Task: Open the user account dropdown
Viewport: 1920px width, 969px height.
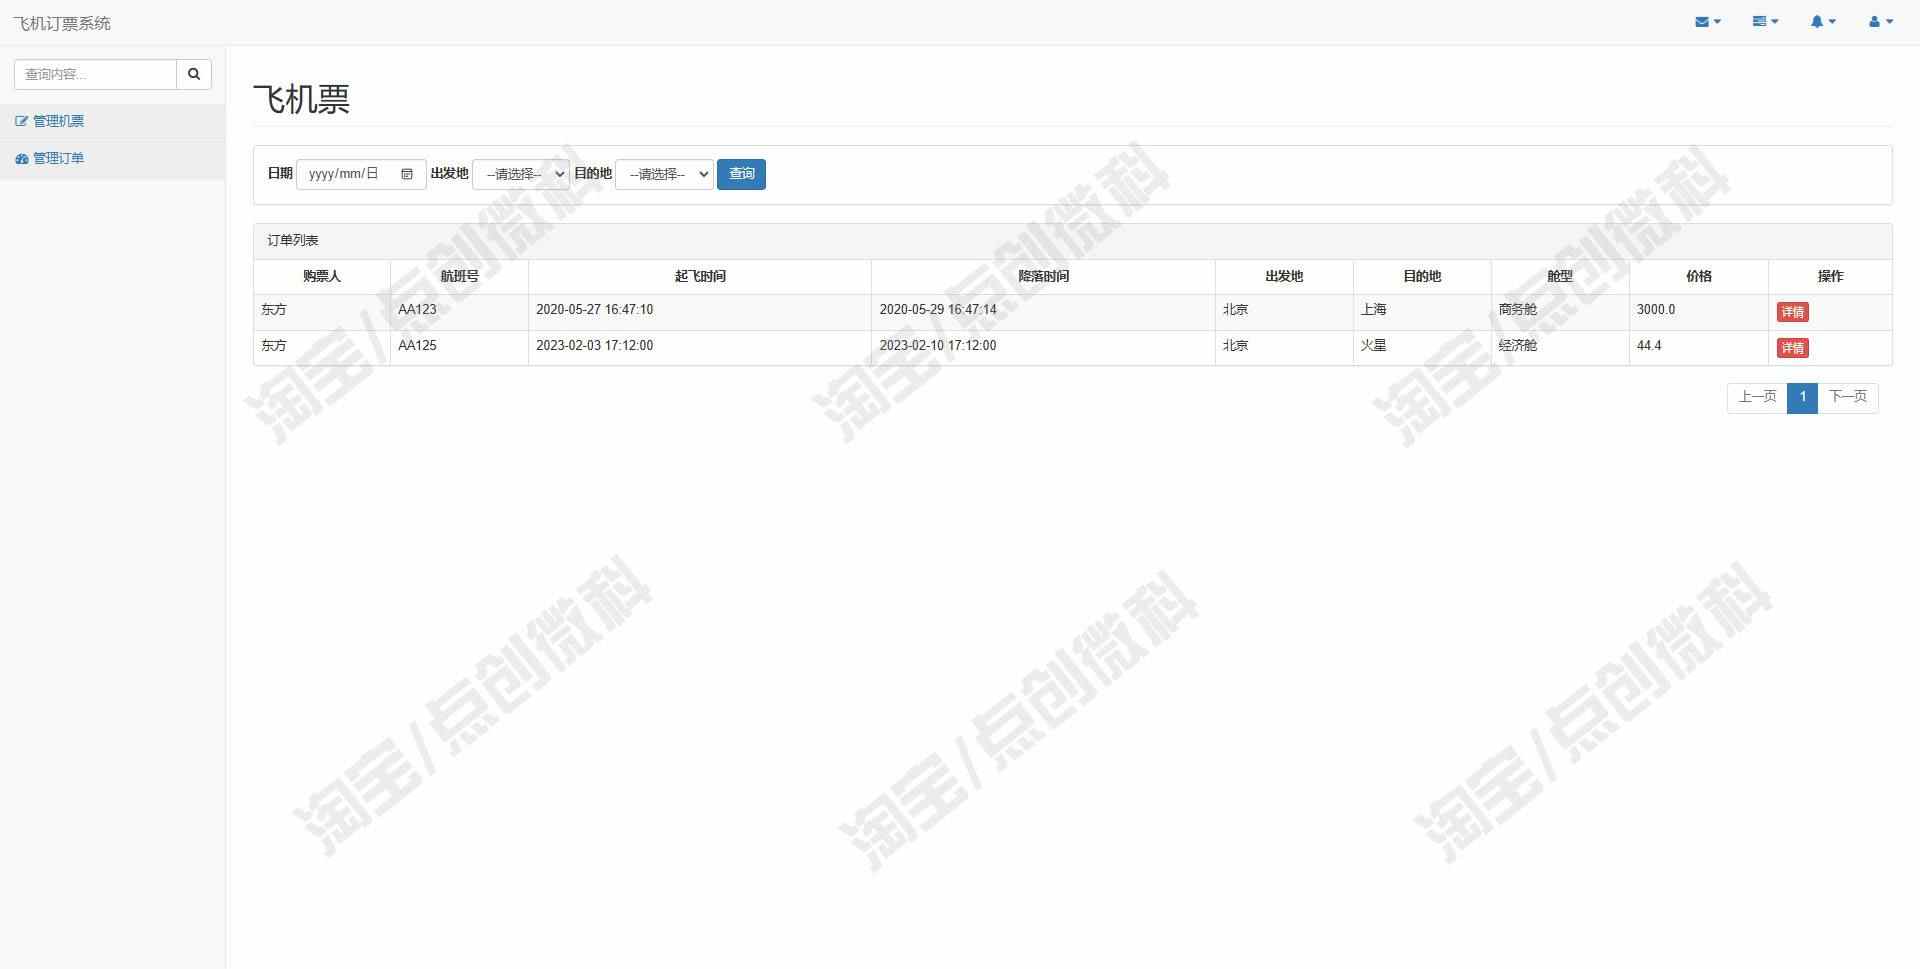Action: [x=1881, y=22]
